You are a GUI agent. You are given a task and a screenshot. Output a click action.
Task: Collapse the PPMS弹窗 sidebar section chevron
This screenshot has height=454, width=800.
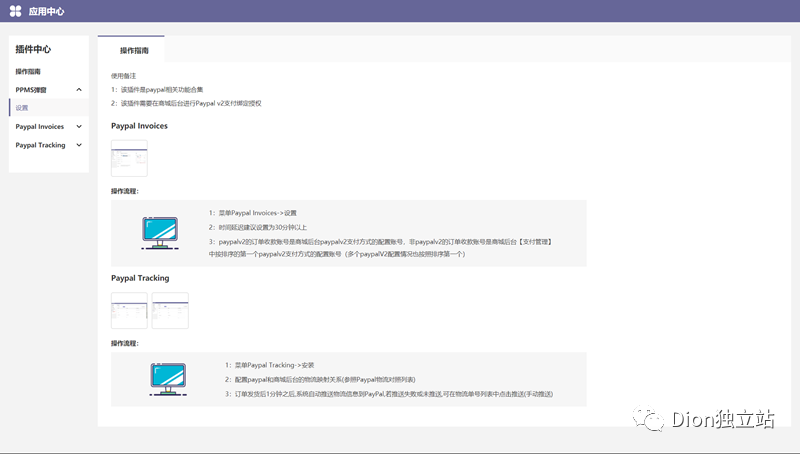[x=79, y=90]
